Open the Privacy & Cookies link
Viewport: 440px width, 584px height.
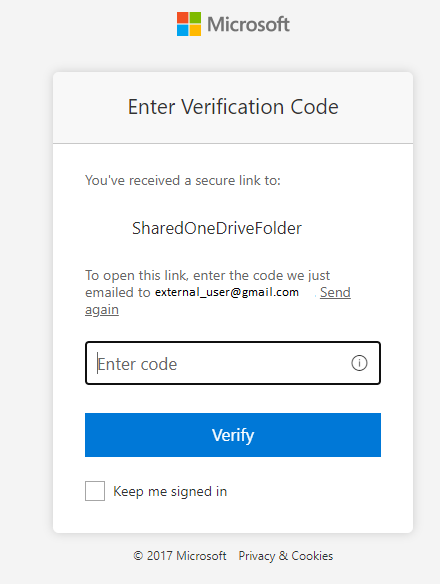(286, 556)
